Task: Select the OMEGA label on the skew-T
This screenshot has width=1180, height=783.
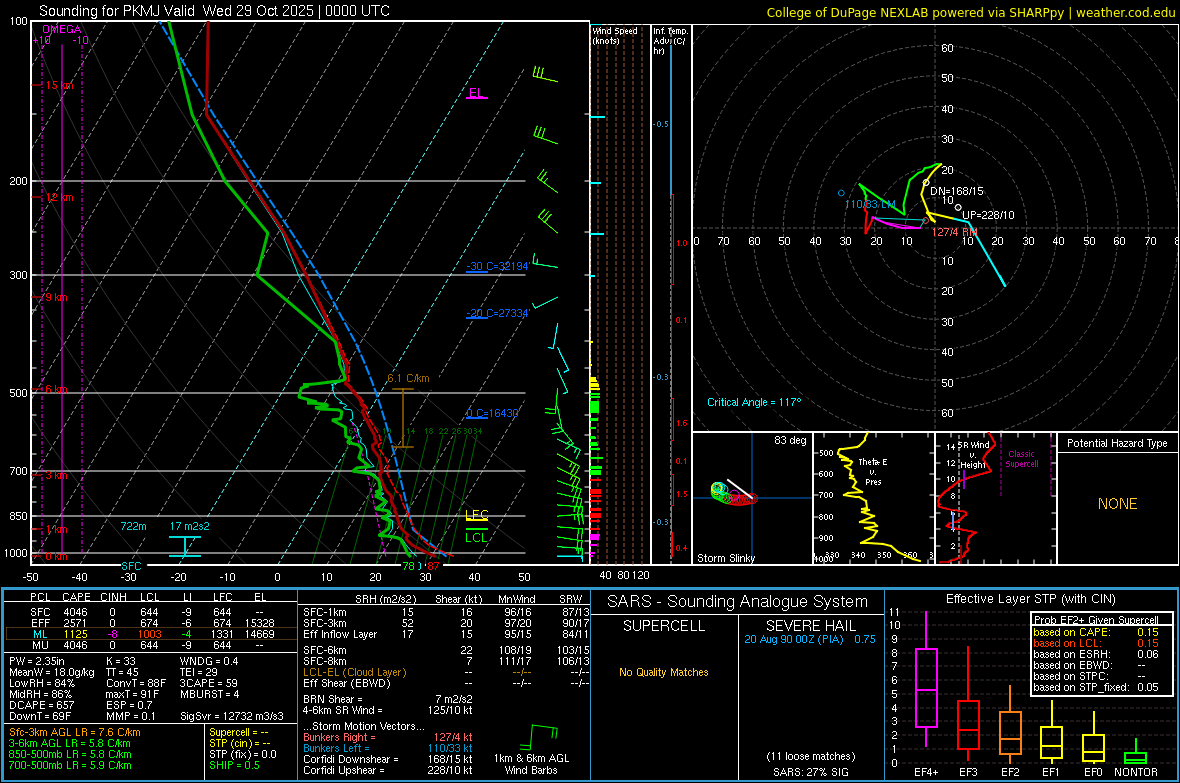Action: [x=62, y=29]
